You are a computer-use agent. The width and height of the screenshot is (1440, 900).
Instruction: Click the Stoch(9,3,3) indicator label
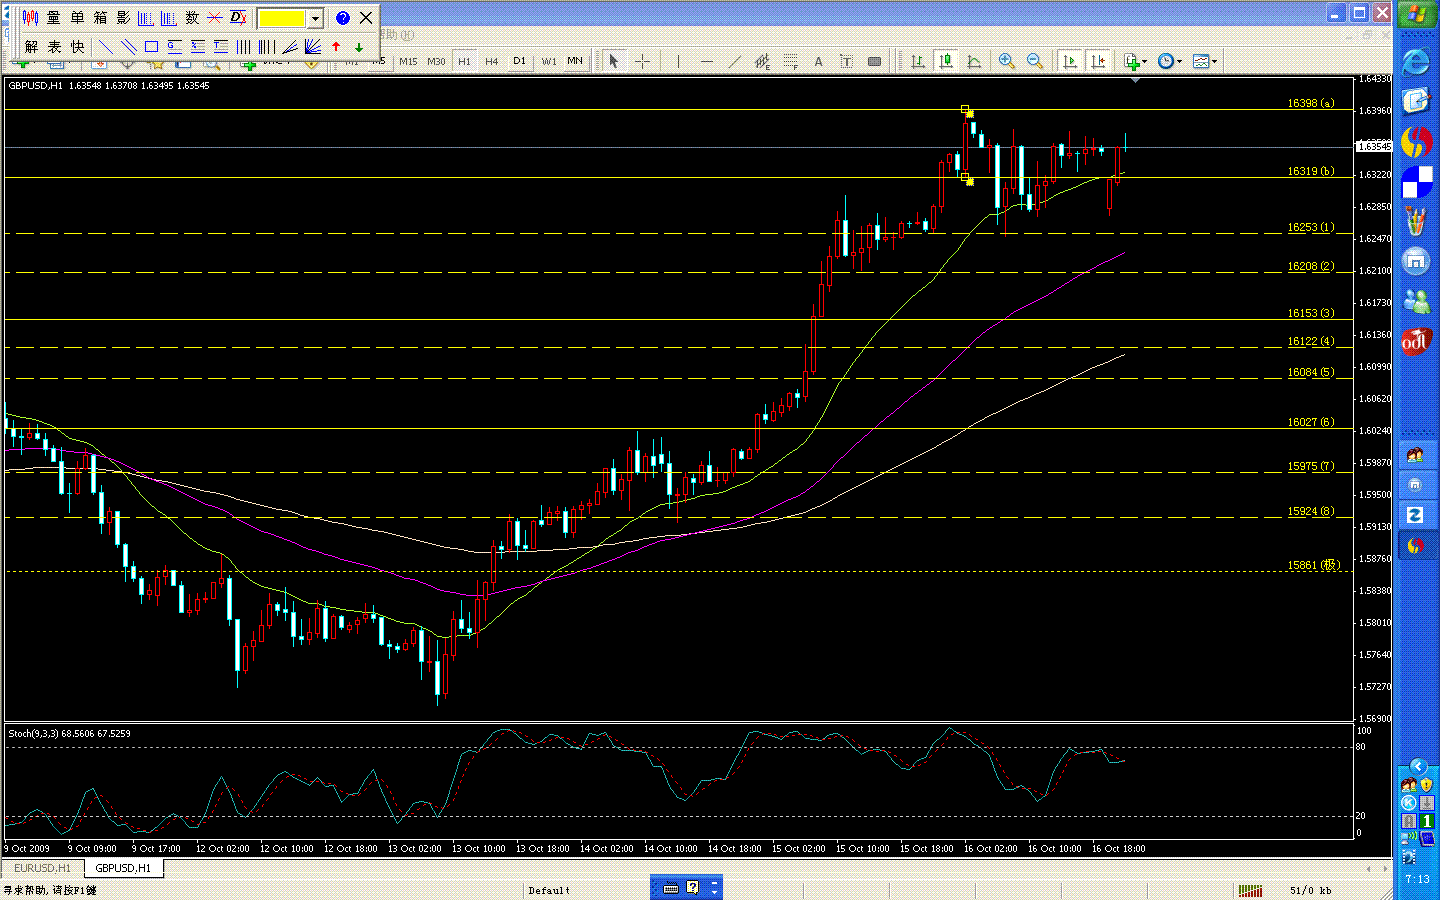pyautogui.click(x=69, y=733)
